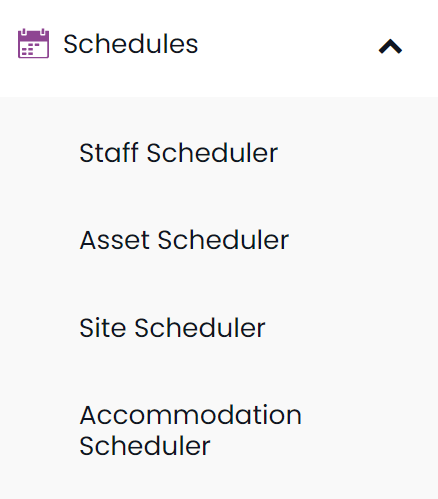The width and height of the screenshot is (438, 499).
Task: Open the Staff Scheduler page
Action: pos(179,153)
